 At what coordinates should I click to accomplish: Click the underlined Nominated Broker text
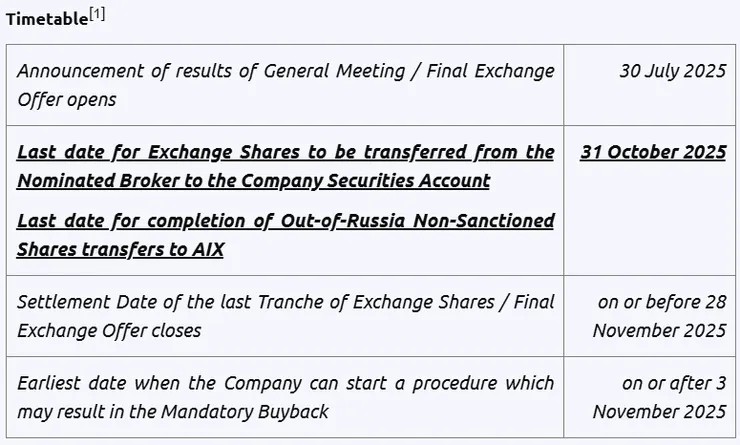coord(85,181)
